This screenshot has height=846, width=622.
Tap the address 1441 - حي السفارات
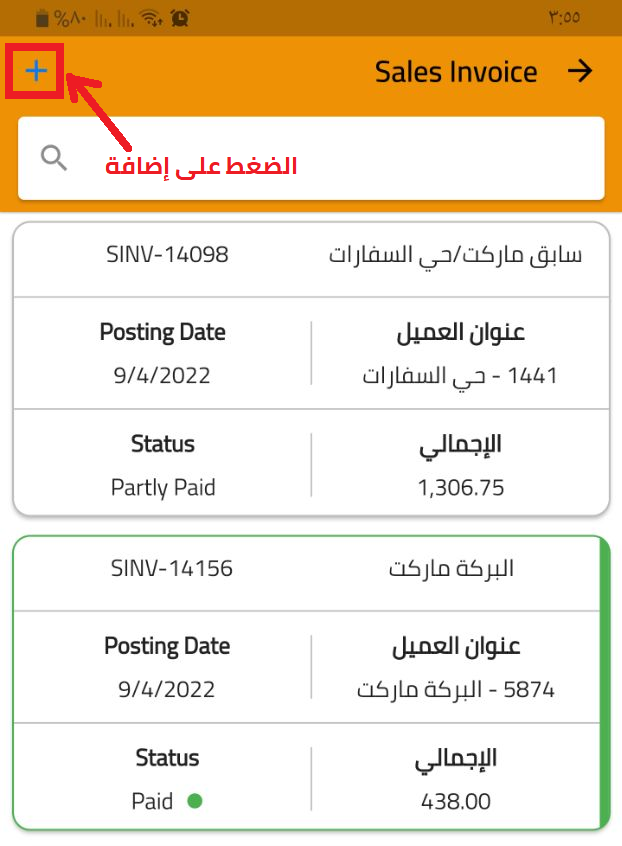click(x=460, y=376)
